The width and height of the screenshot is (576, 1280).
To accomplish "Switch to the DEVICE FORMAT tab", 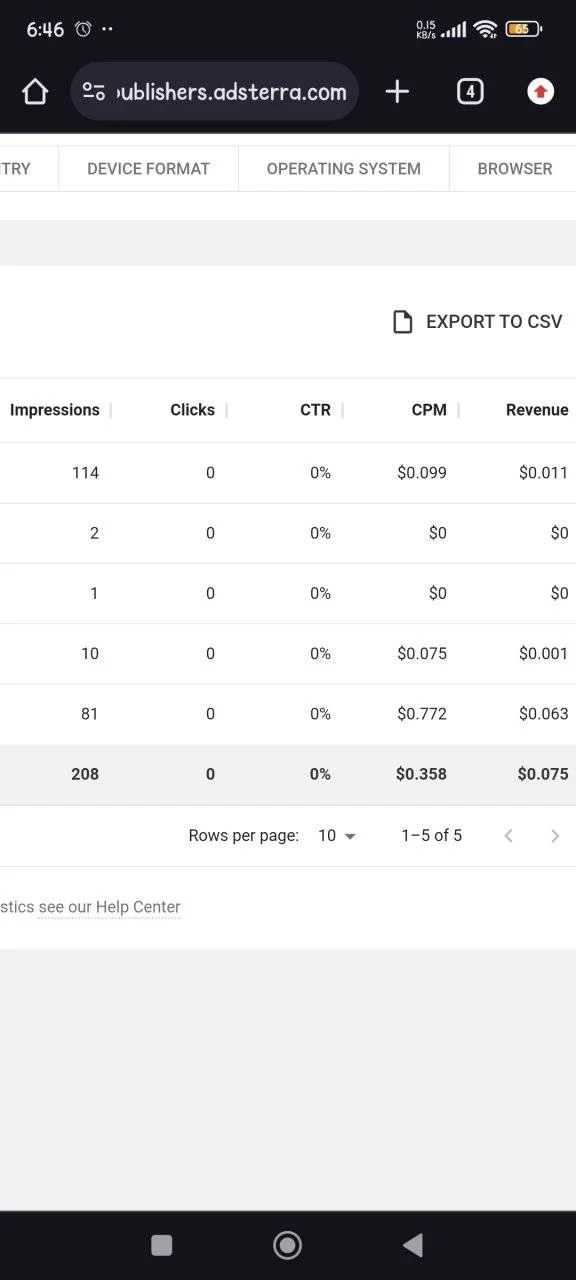I will click(148, 168).
